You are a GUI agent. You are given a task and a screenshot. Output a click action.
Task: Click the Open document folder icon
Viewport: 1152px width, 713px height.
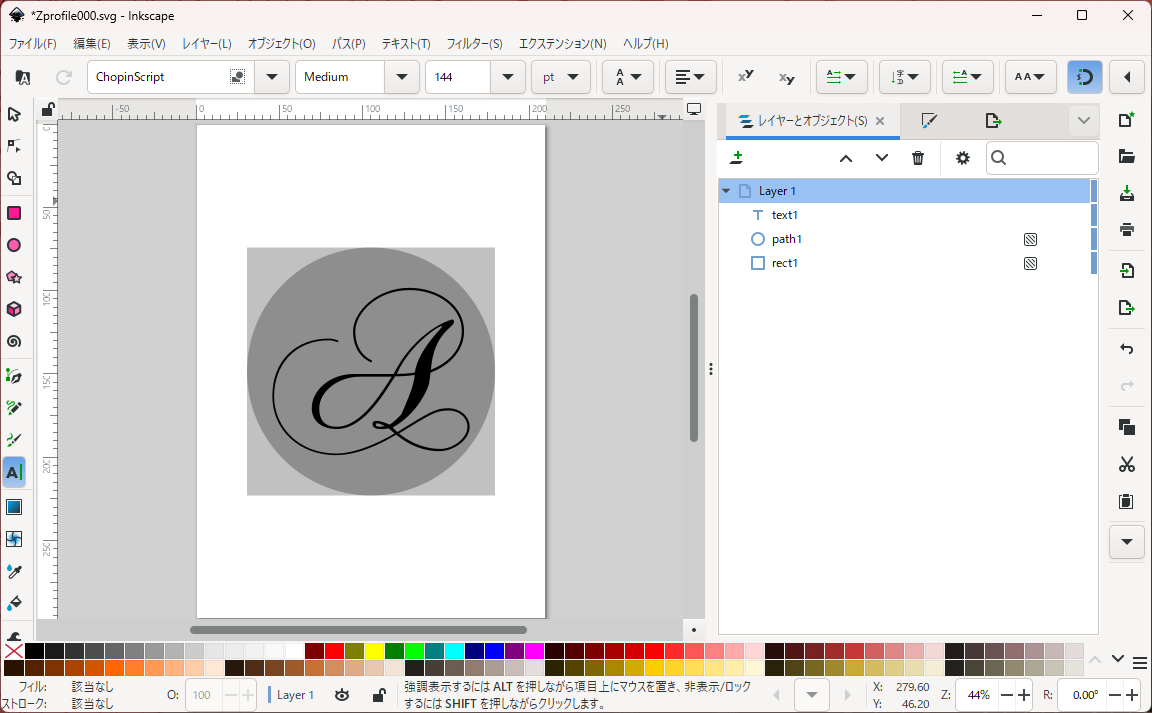(1126, 156)
